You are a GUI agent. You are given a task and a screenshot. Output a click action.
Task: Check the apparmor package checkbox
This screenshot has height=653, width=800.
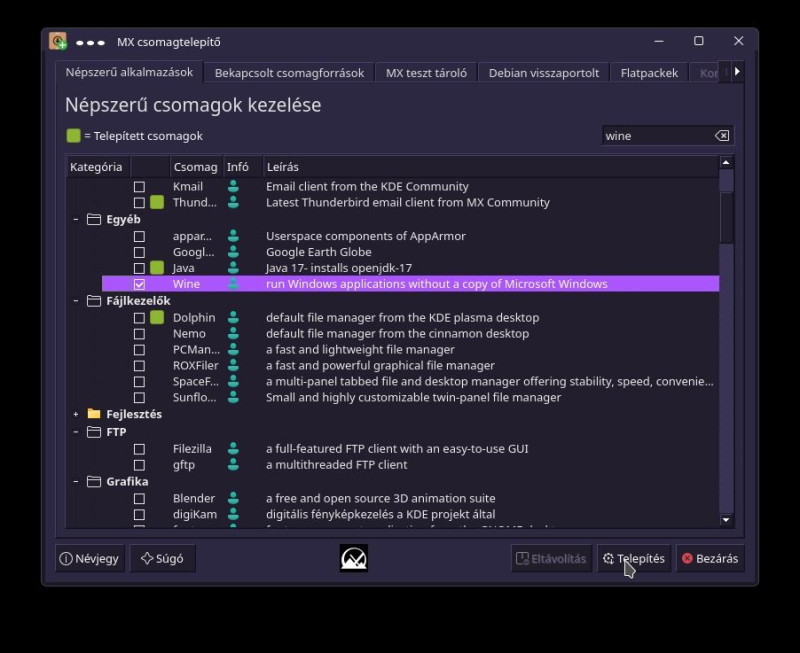(139, 236)
